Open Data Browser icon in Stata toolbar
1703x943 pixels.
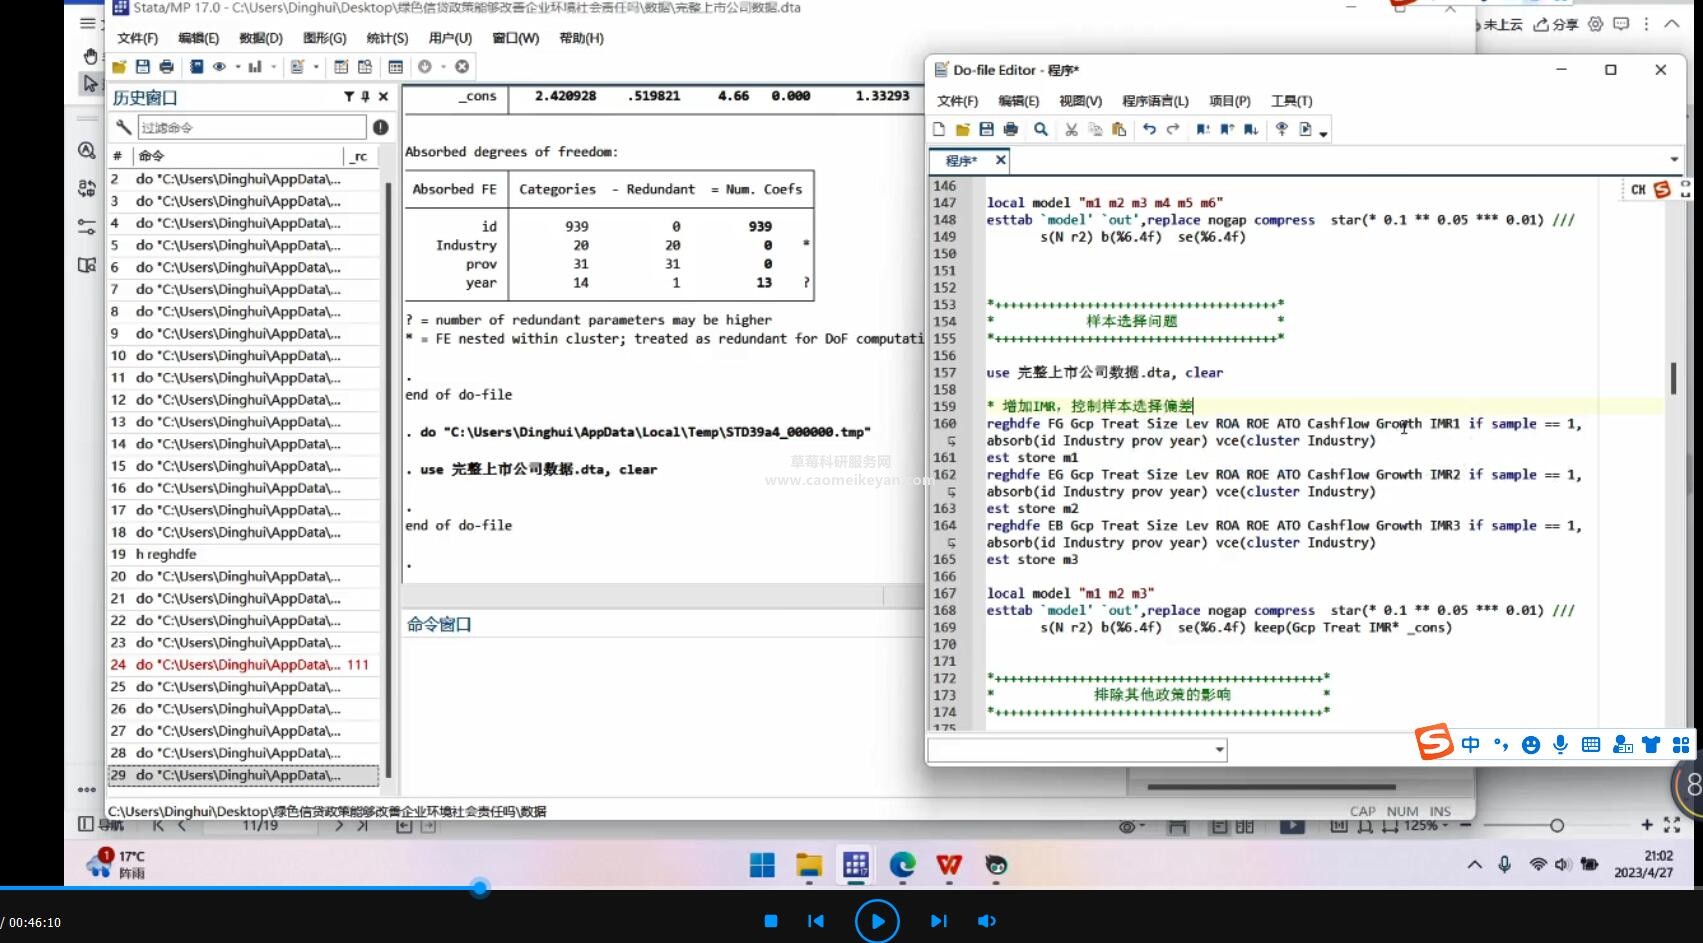365,67
